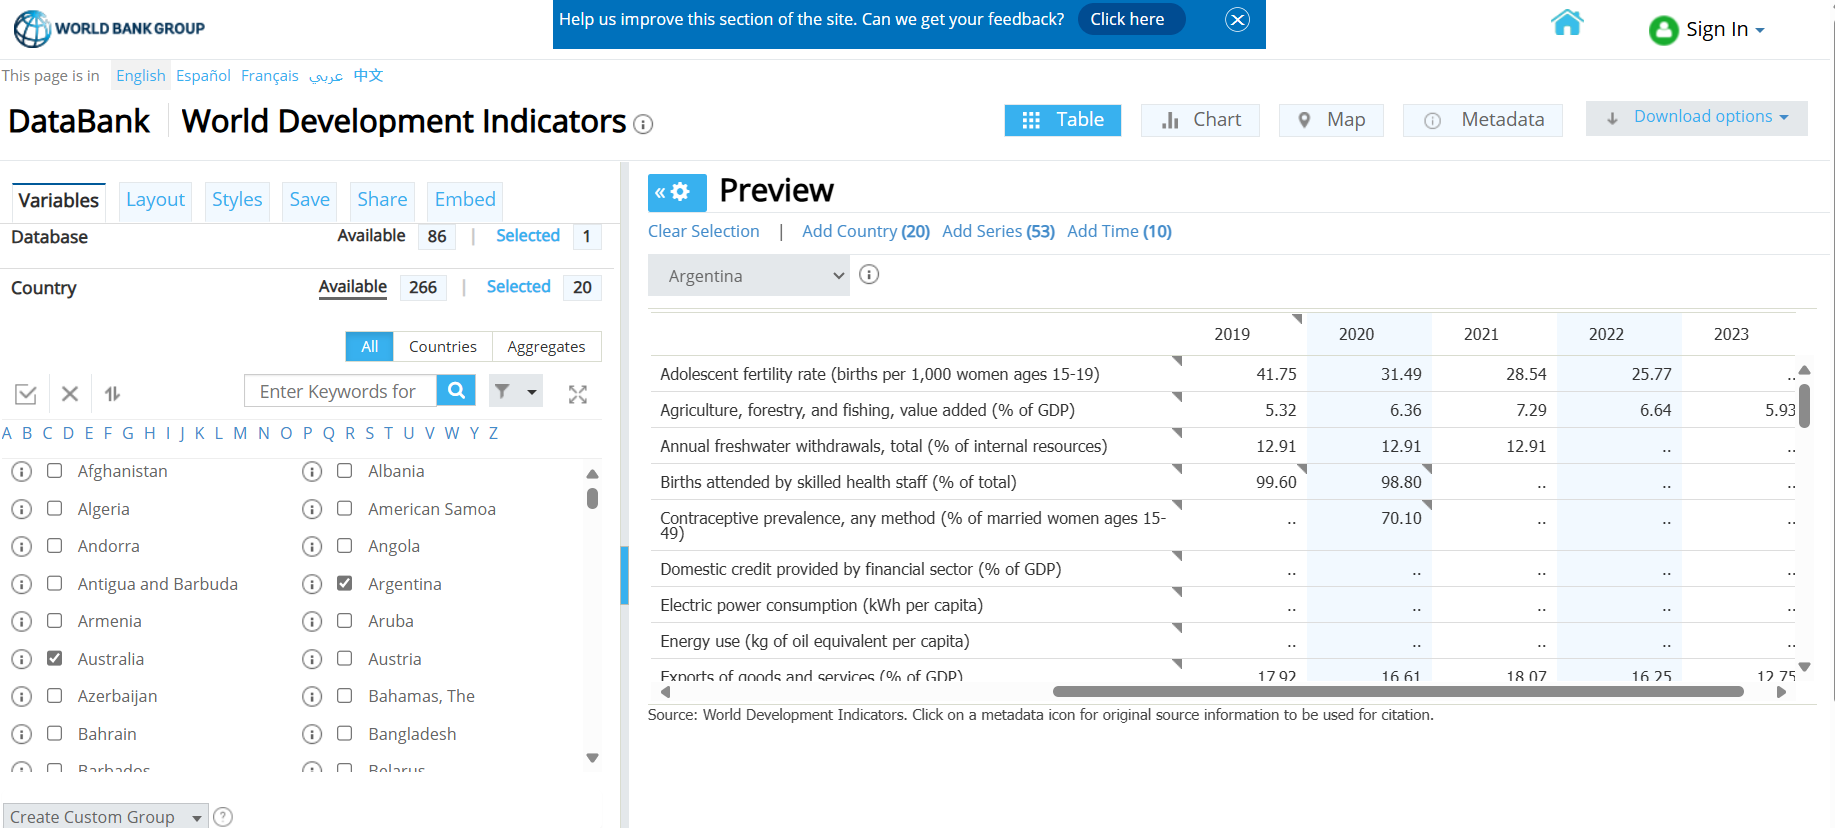Screen dimensions: 1835x828
Task: Open the info icon for Albania
Action: pyautogui.click(x=312, y=471)
